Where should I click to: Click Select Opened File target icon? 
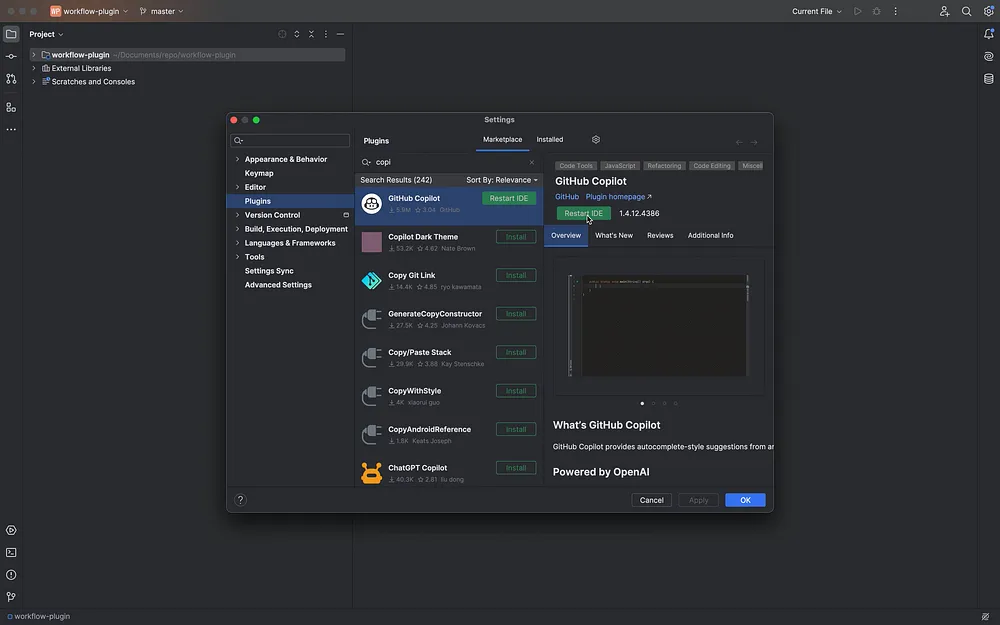click(282, 34)
